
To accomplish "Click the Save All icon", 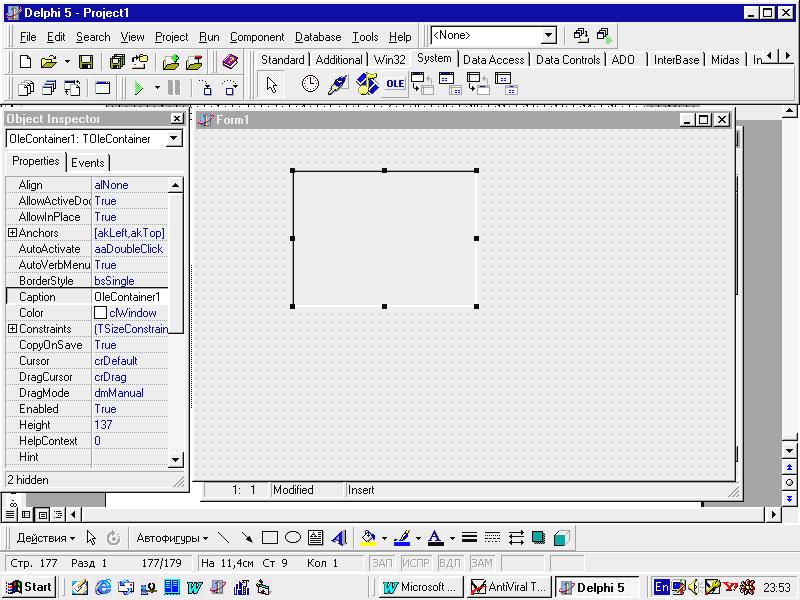I will 117,62.
